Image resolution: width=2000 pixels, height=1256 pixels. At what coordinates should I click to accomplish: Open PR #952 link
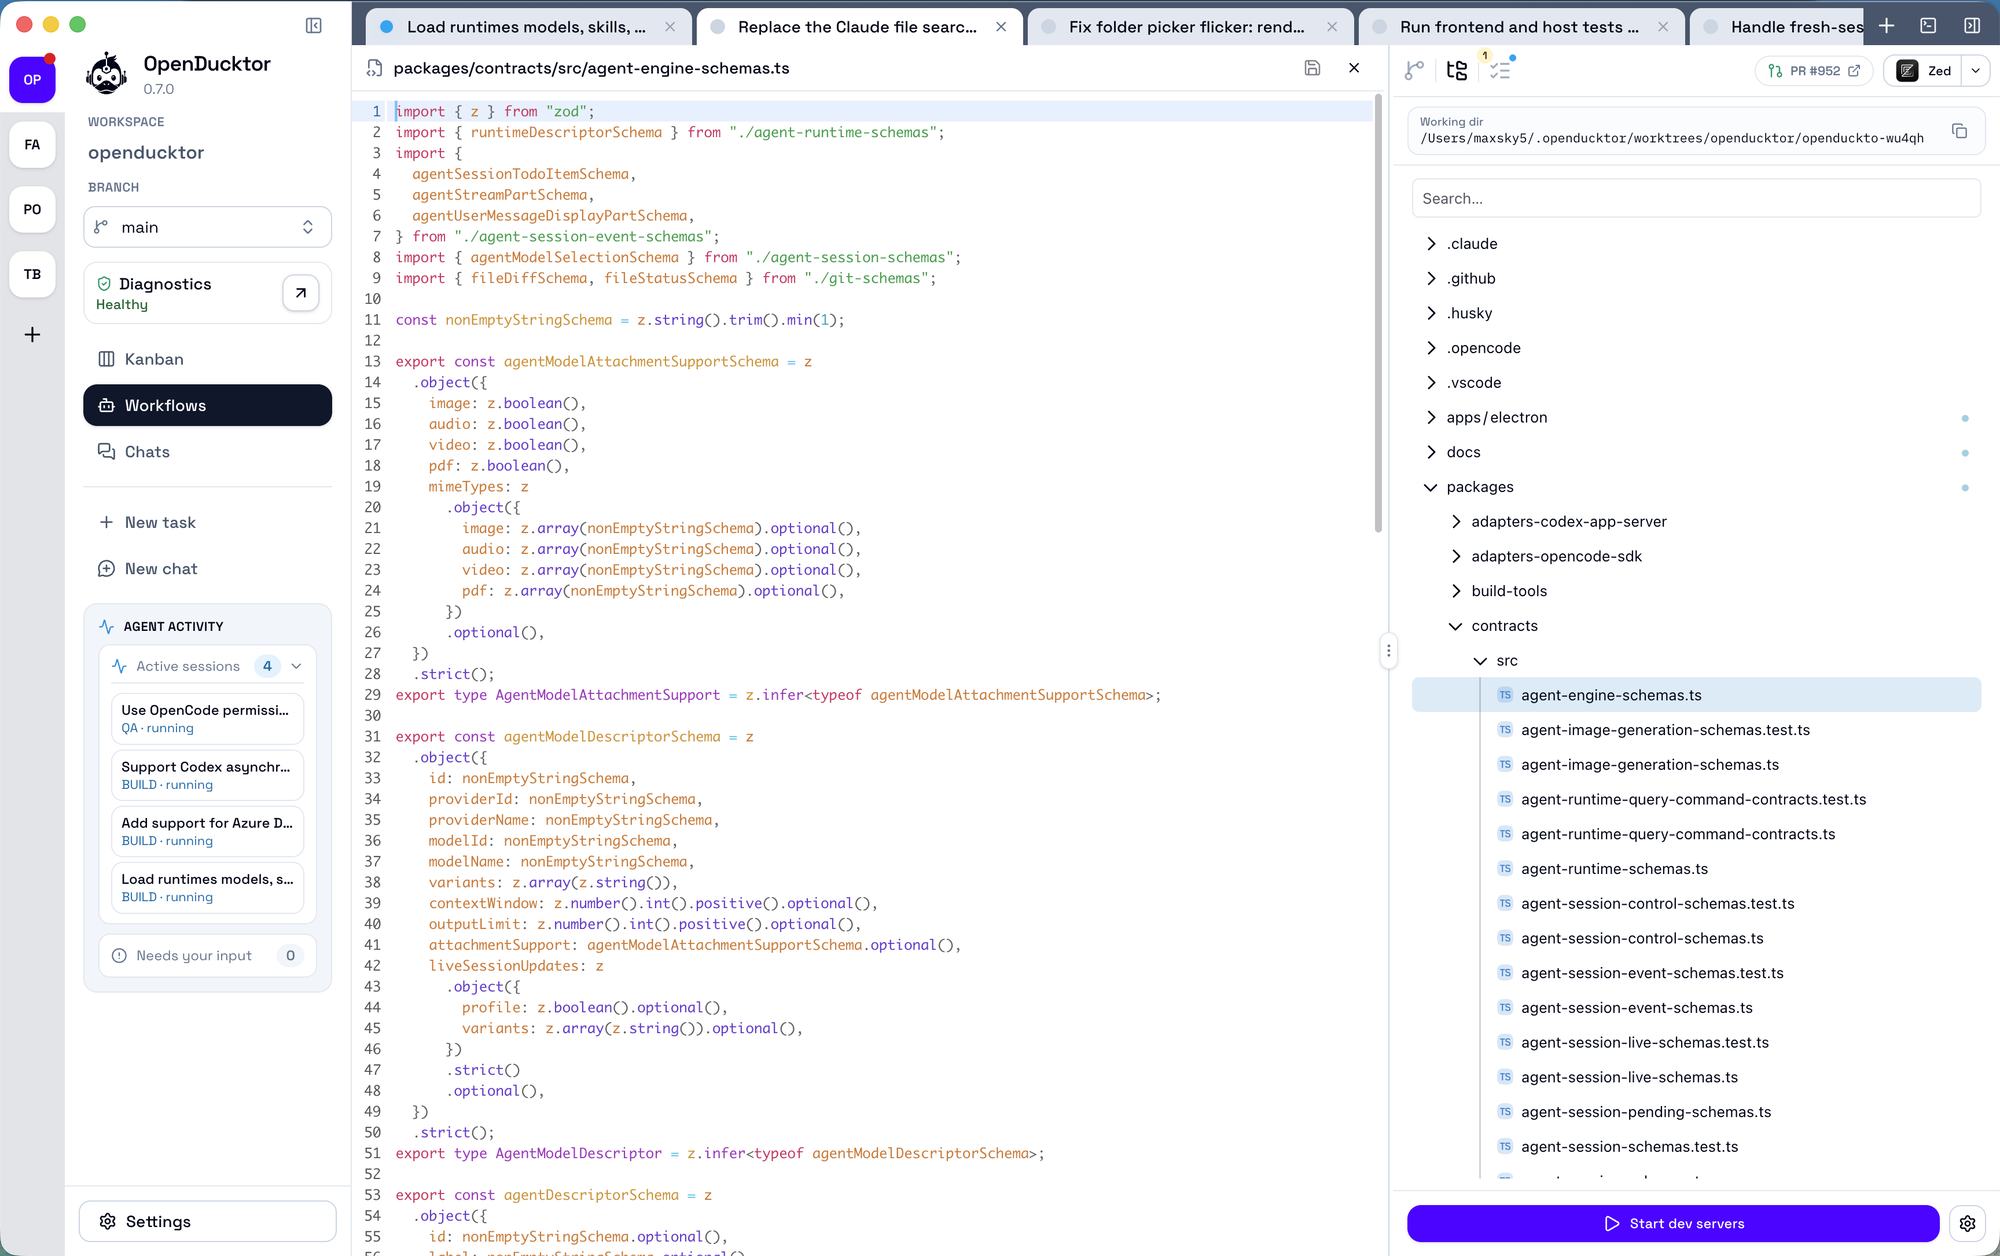coord(1813,71)
